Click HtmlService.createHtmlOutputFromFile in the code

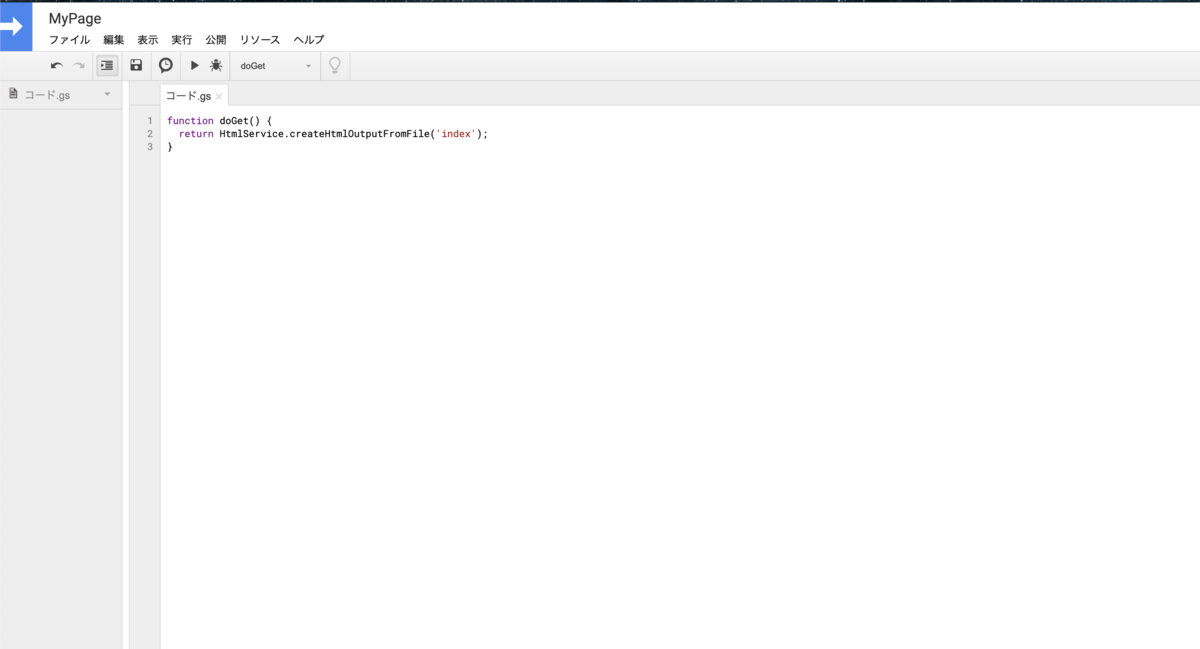coord(325,134)
